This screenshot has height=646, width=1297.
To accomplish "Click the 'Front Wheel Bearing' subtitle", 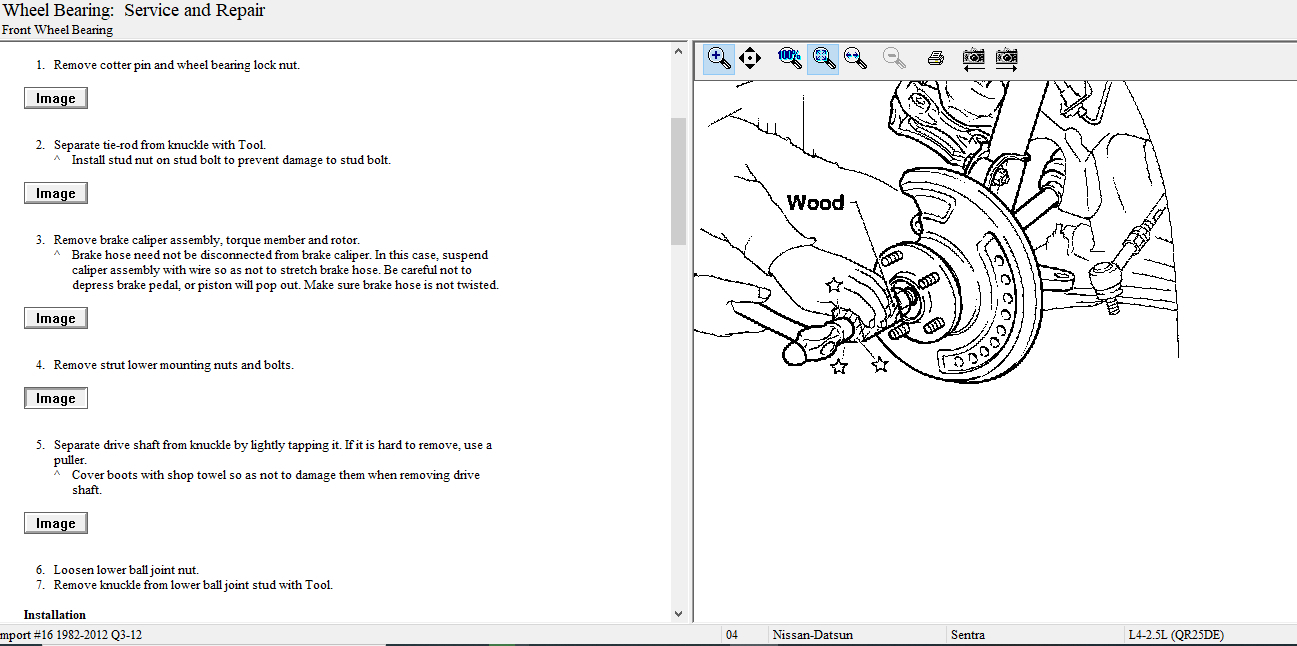I will [57, 30].
